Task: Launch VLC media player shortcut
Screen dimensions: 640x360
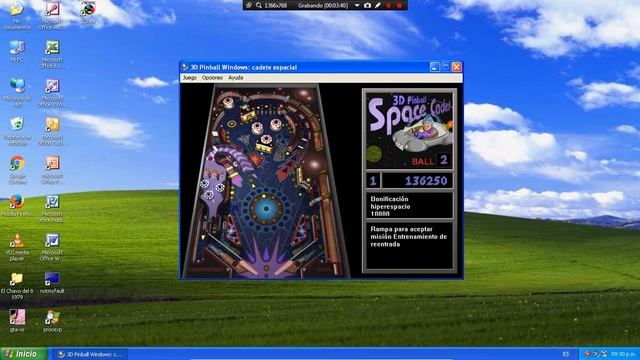Action: pos(17,247)
